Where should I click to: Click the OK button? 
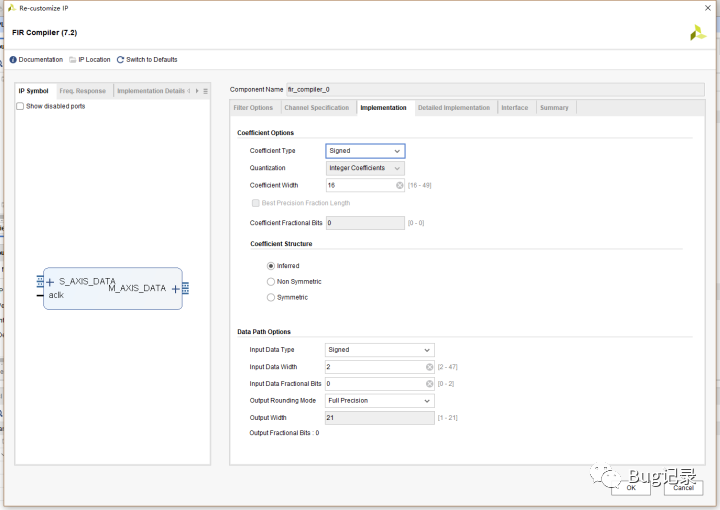tap(631, 488)
